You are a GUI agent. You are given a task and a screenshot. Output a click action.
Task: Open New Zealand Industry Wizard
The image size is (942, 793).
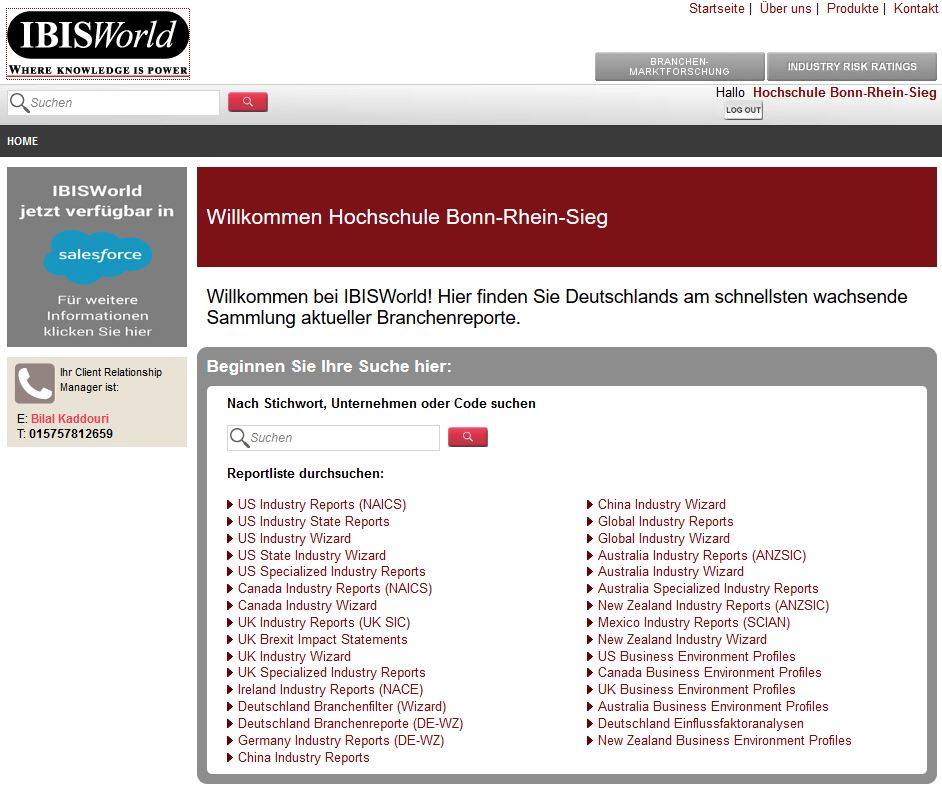(682, 639)
